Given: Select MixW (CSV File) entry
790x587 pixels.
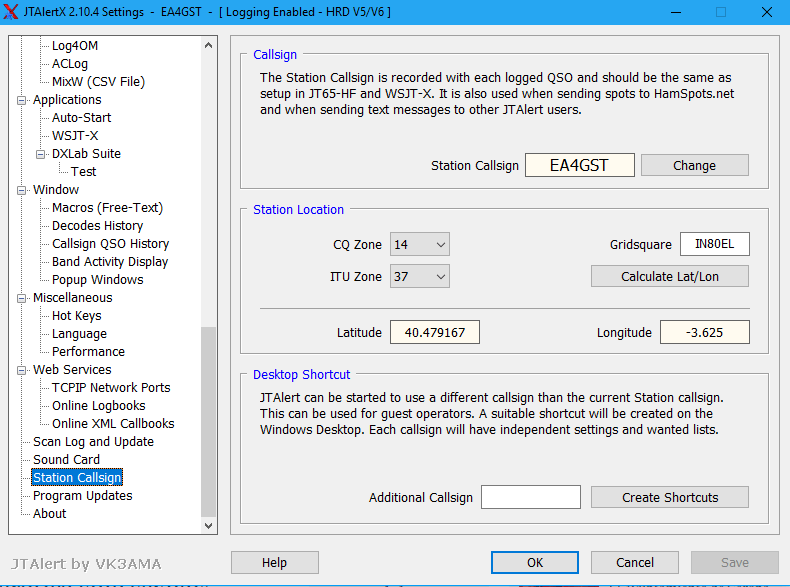Looking at the screenshot, I should click(98, 82).
